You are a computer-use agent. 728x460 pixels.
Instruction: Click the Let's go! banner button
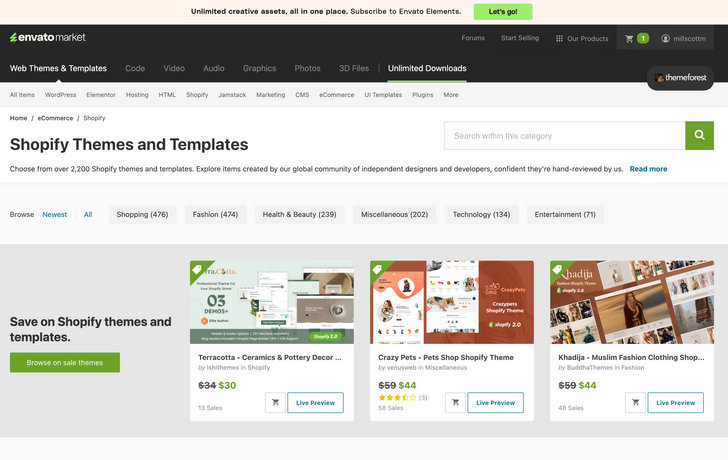503,11
